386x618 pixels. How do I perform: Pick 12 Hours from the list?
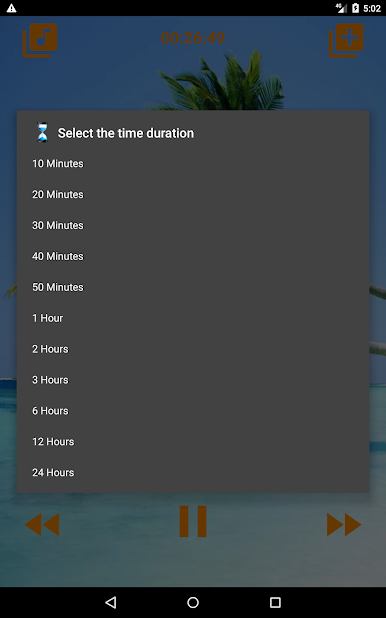point(193,441)
